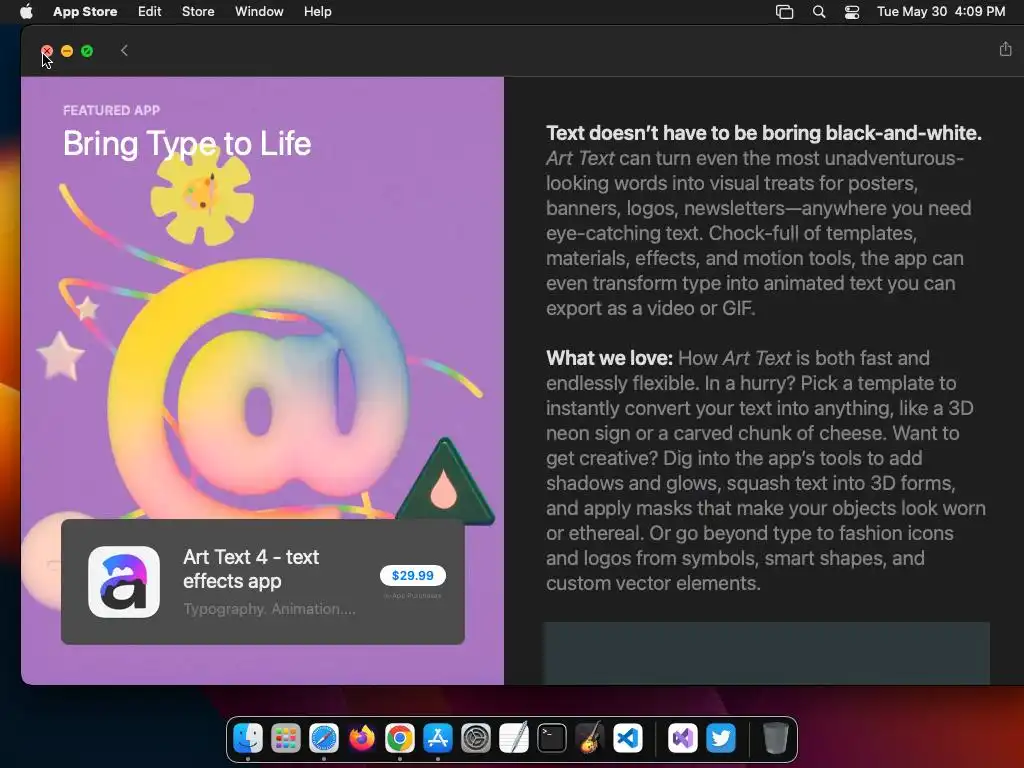1024x768 pixels.
Task: Buy Art Text 4 for $29.99
Action: (x=413, y=575)
